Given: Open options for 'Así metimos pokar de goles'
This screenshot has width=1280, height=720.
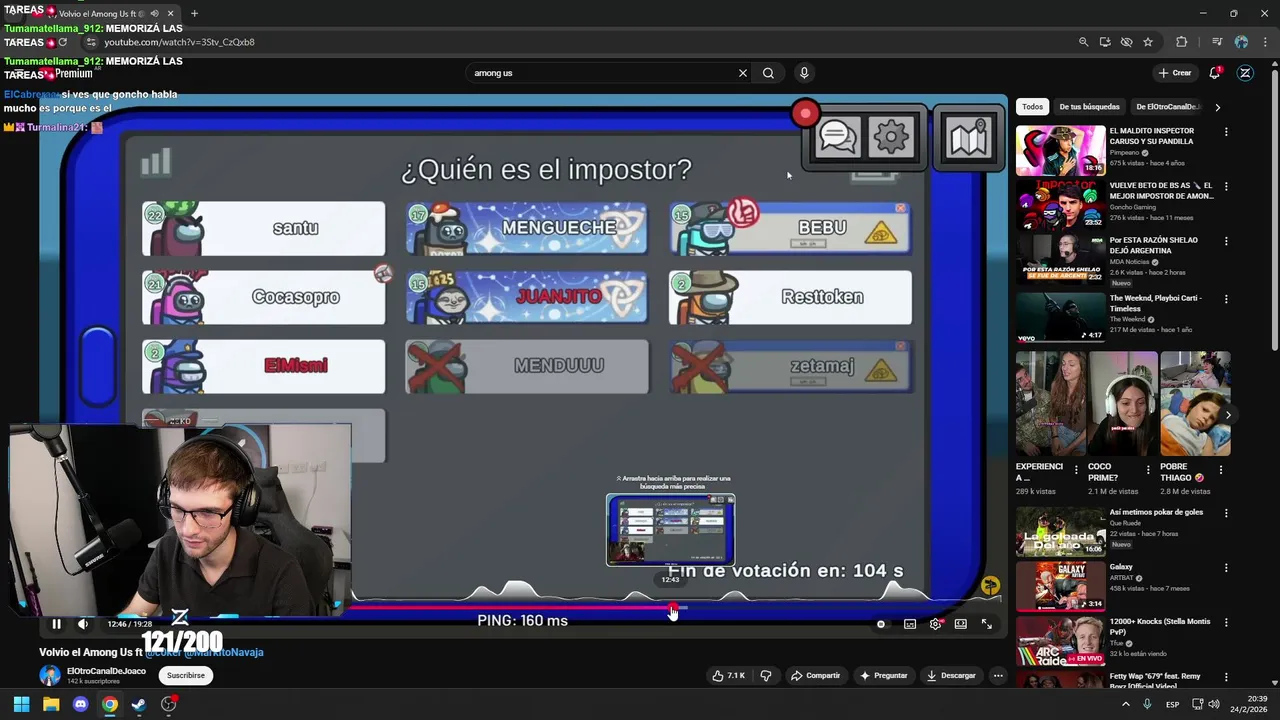Looking at the screenshot, I should point(1226,513).
